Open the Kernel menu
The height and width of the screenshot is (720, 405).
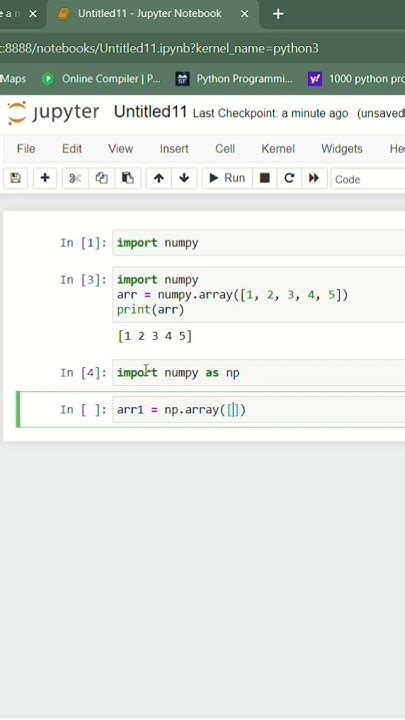pos(278,149)
